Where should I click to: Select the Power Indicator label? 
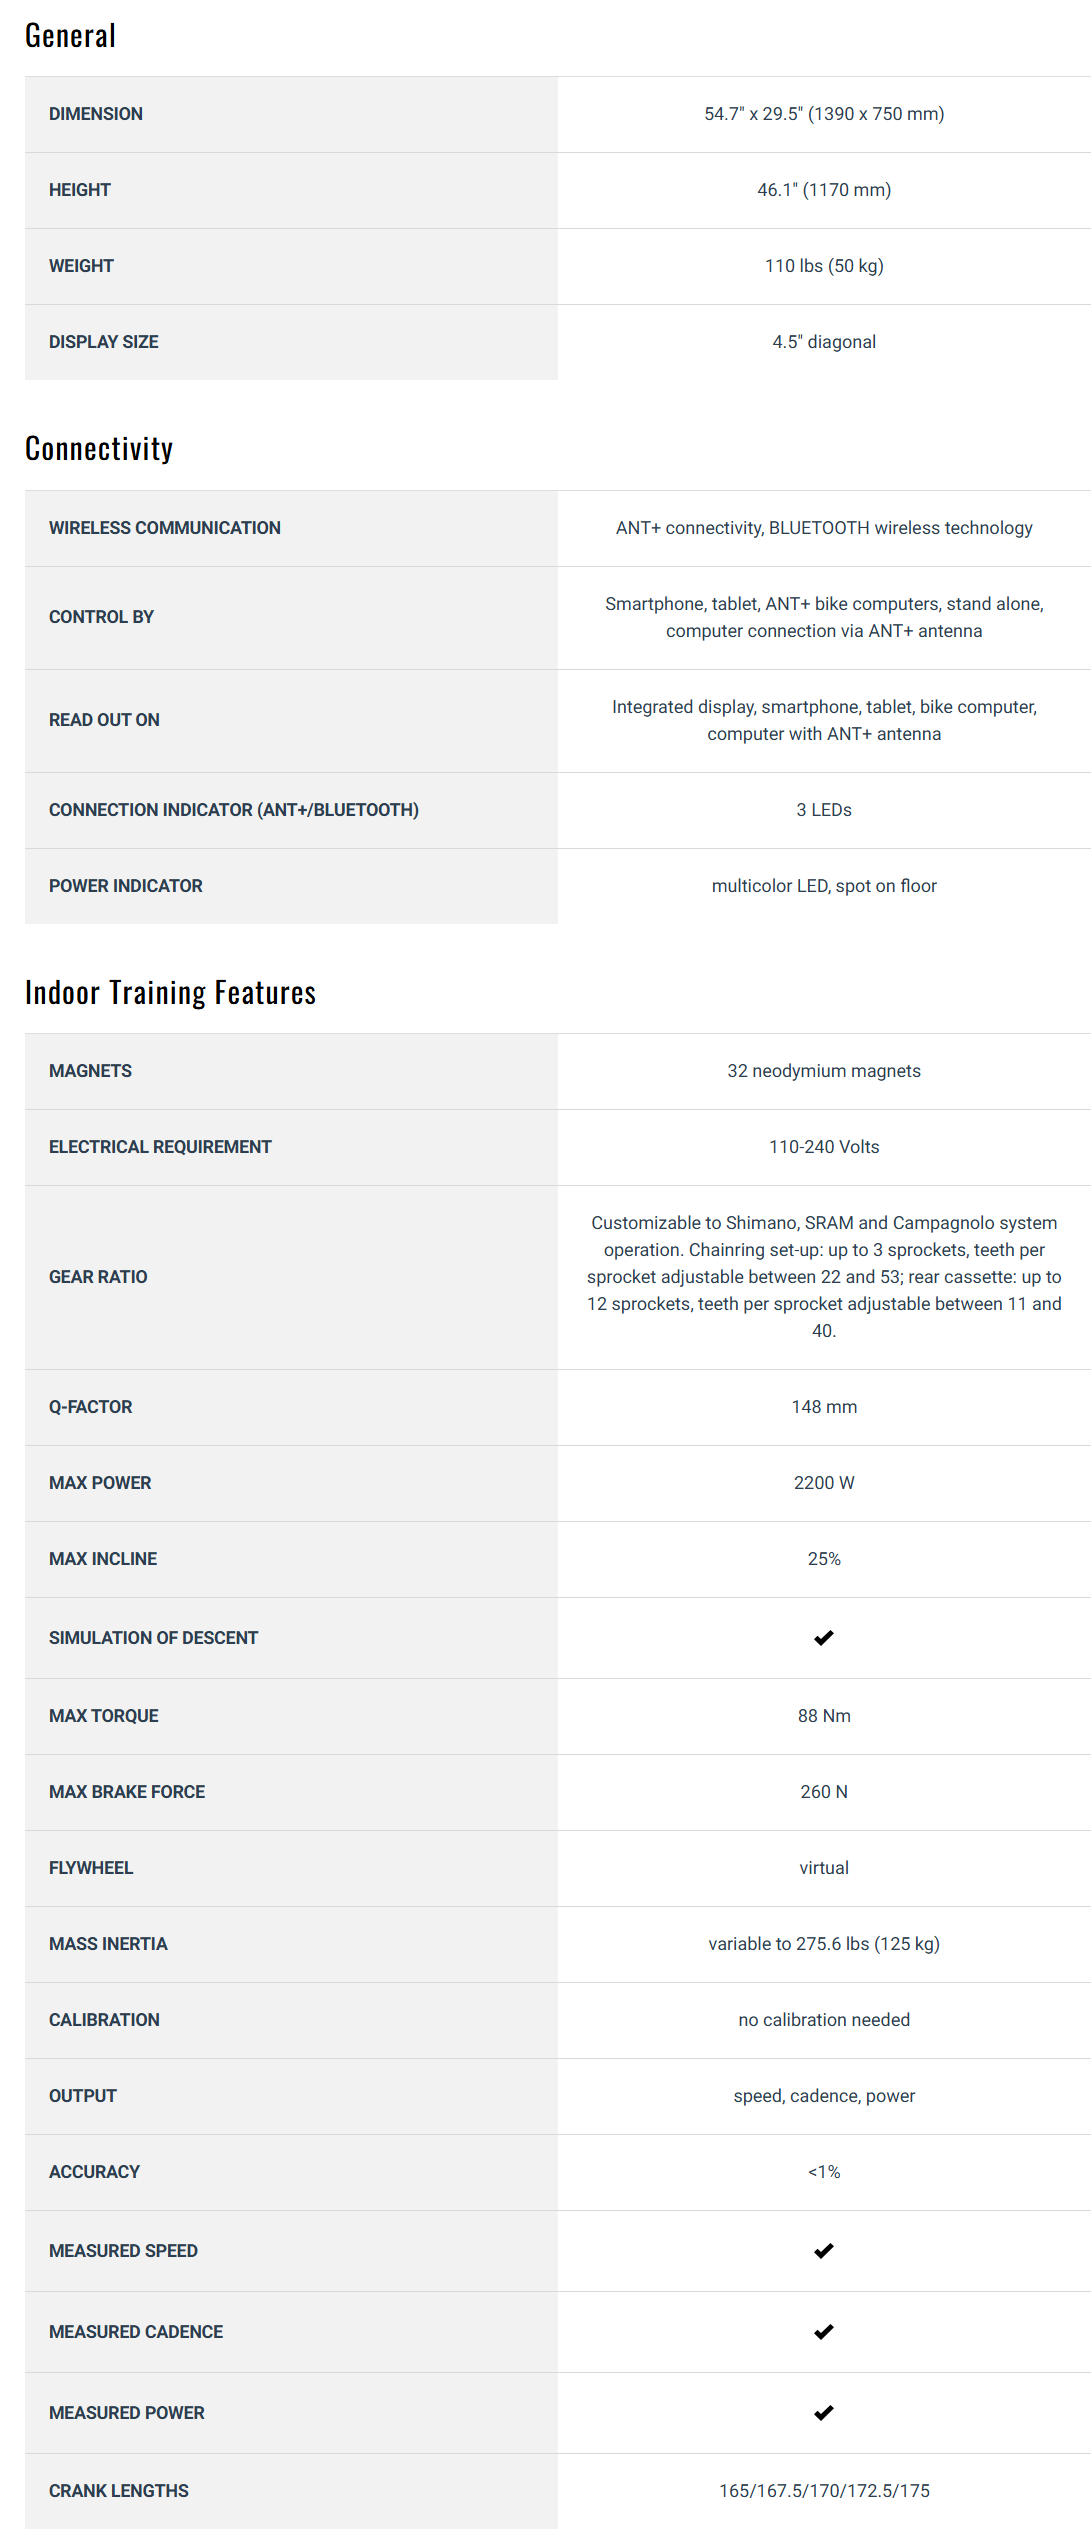pos(126,886)
